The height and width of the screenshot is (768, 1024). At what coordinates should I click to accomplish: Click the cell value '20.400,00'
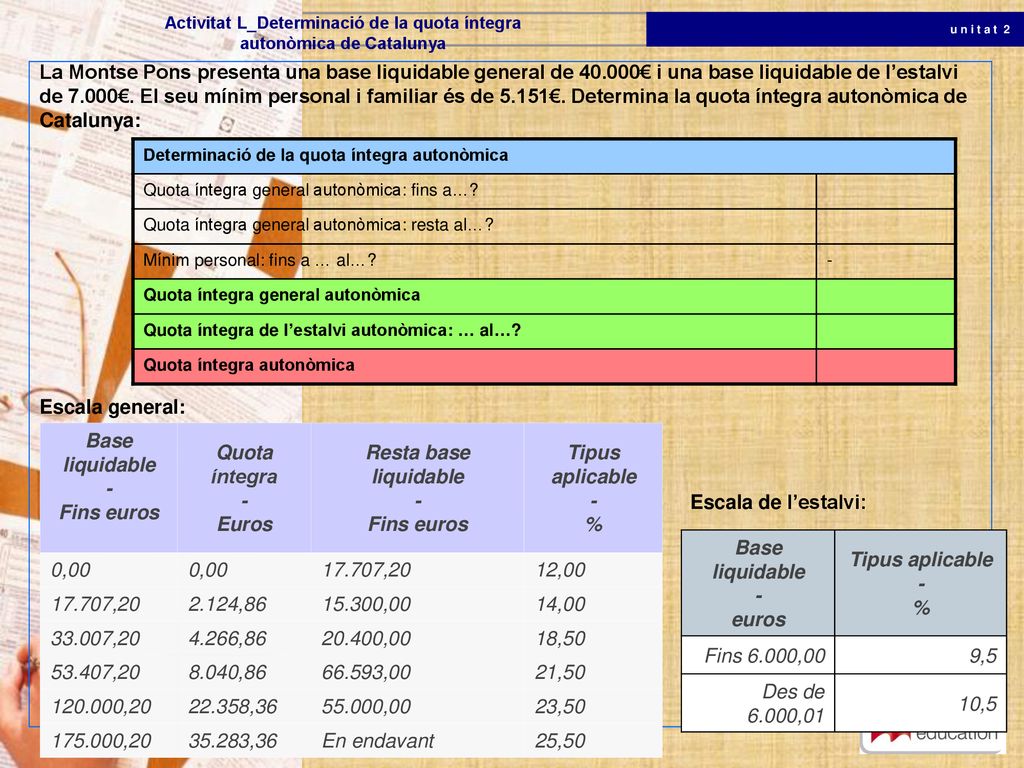[x=366, y=638]
